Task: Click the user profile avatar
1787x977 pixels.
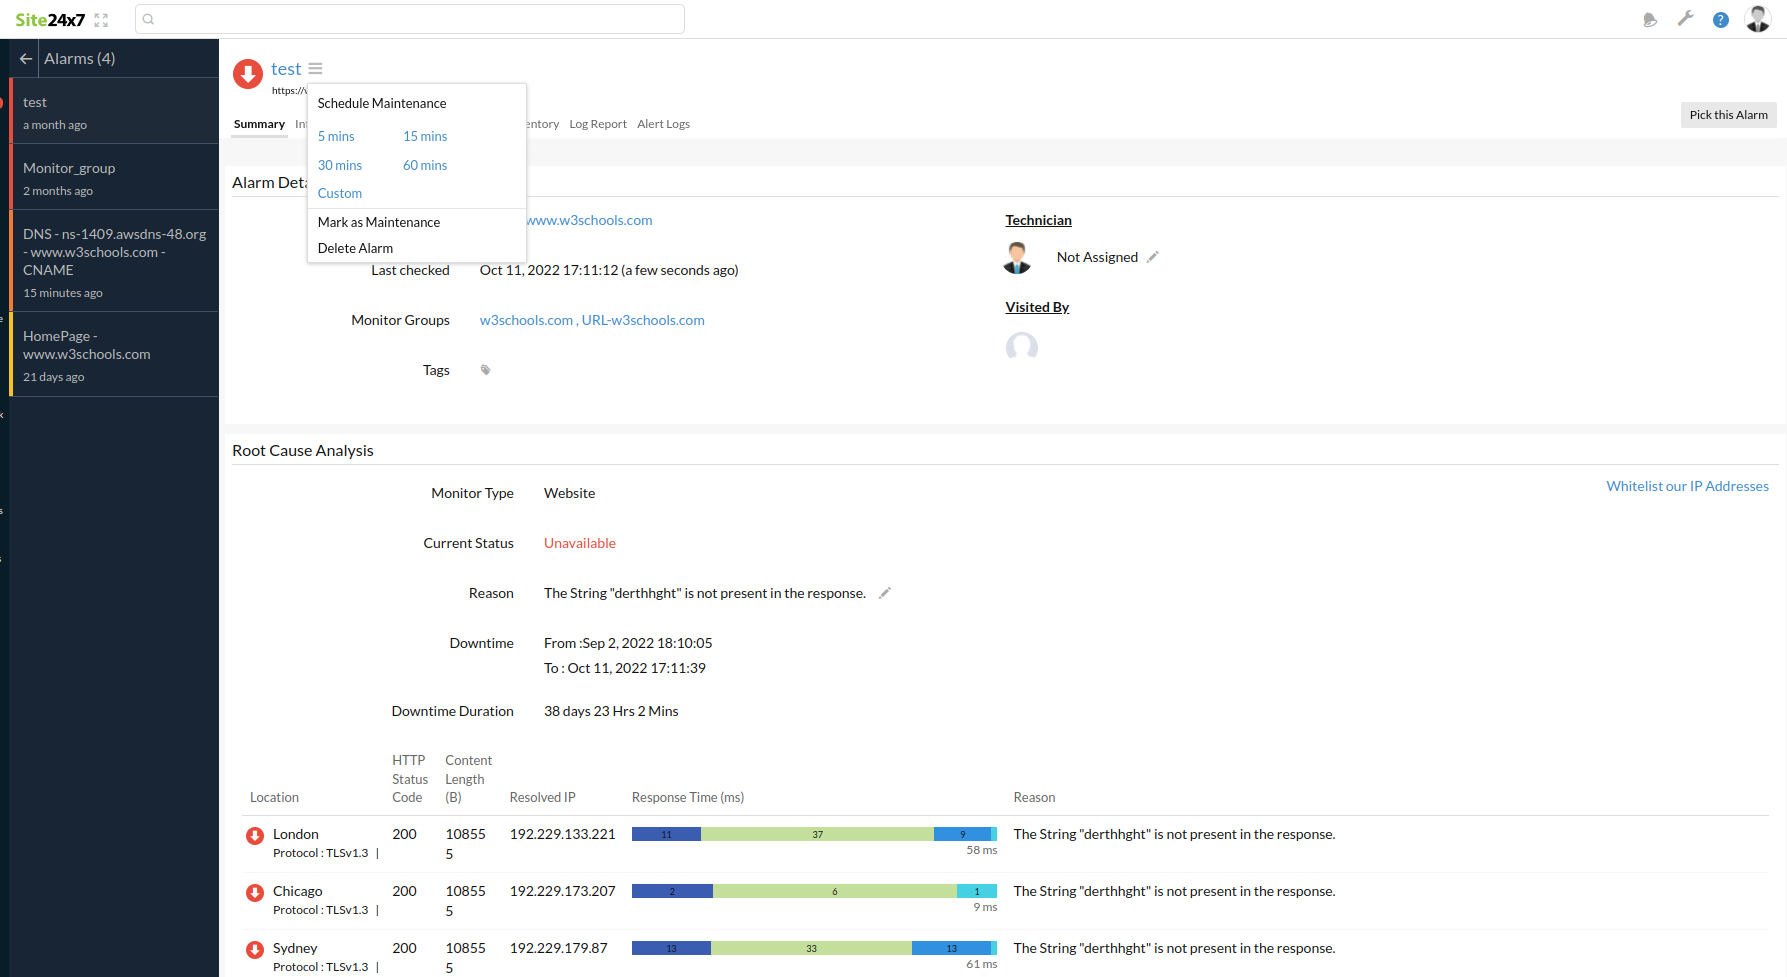Action: [x=1757, y=19]
